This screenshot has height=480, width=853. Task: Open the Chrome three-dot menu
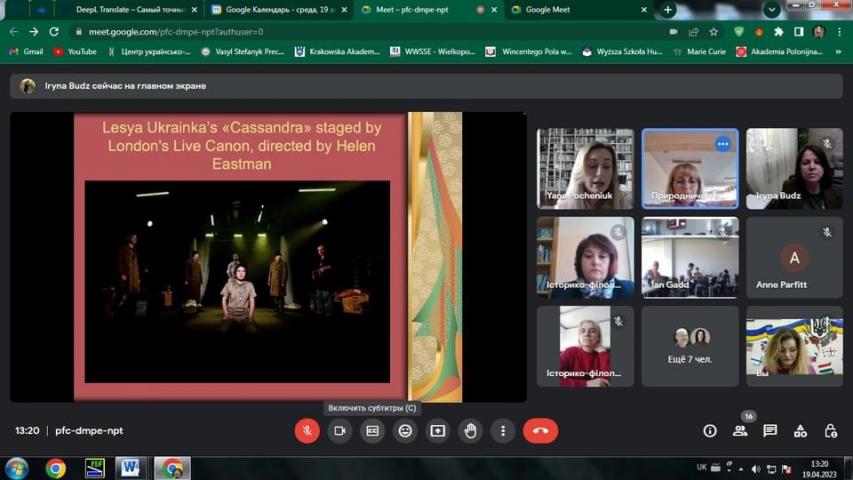click(x=840, y=32)
